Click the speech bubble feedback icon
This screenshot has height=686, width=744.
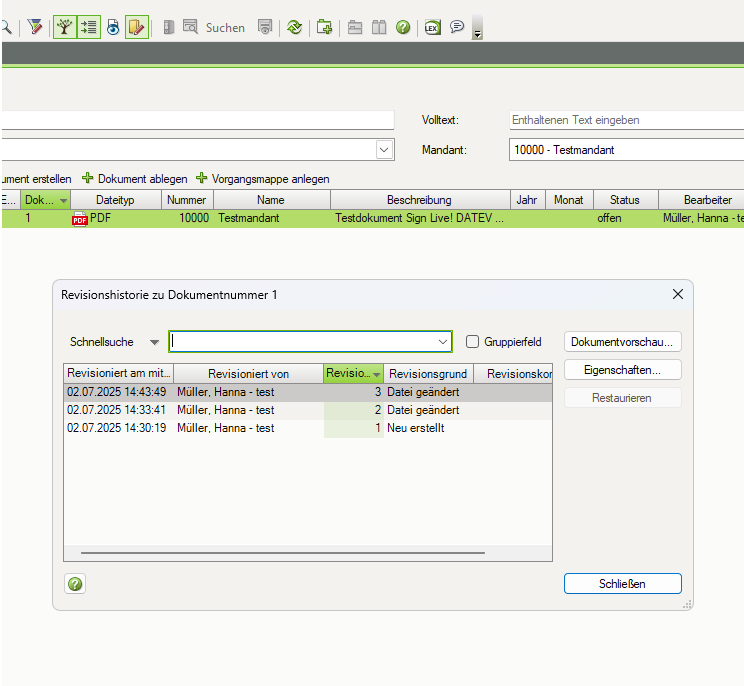pyautogui.click(x=457, y=27)
